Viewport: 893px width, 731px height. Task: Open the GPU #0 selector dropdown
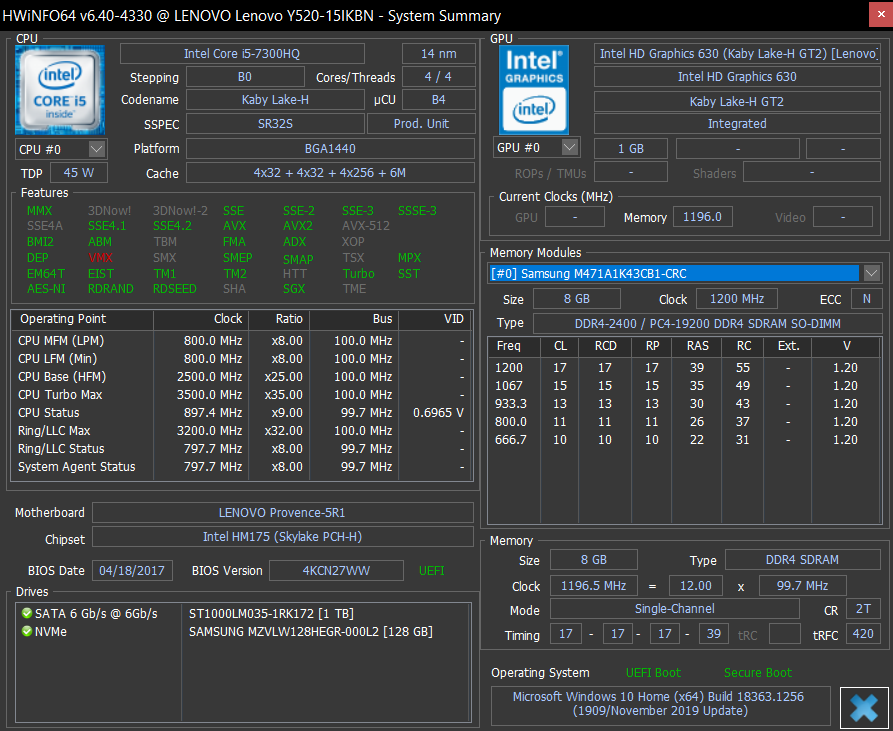(570, 147)
